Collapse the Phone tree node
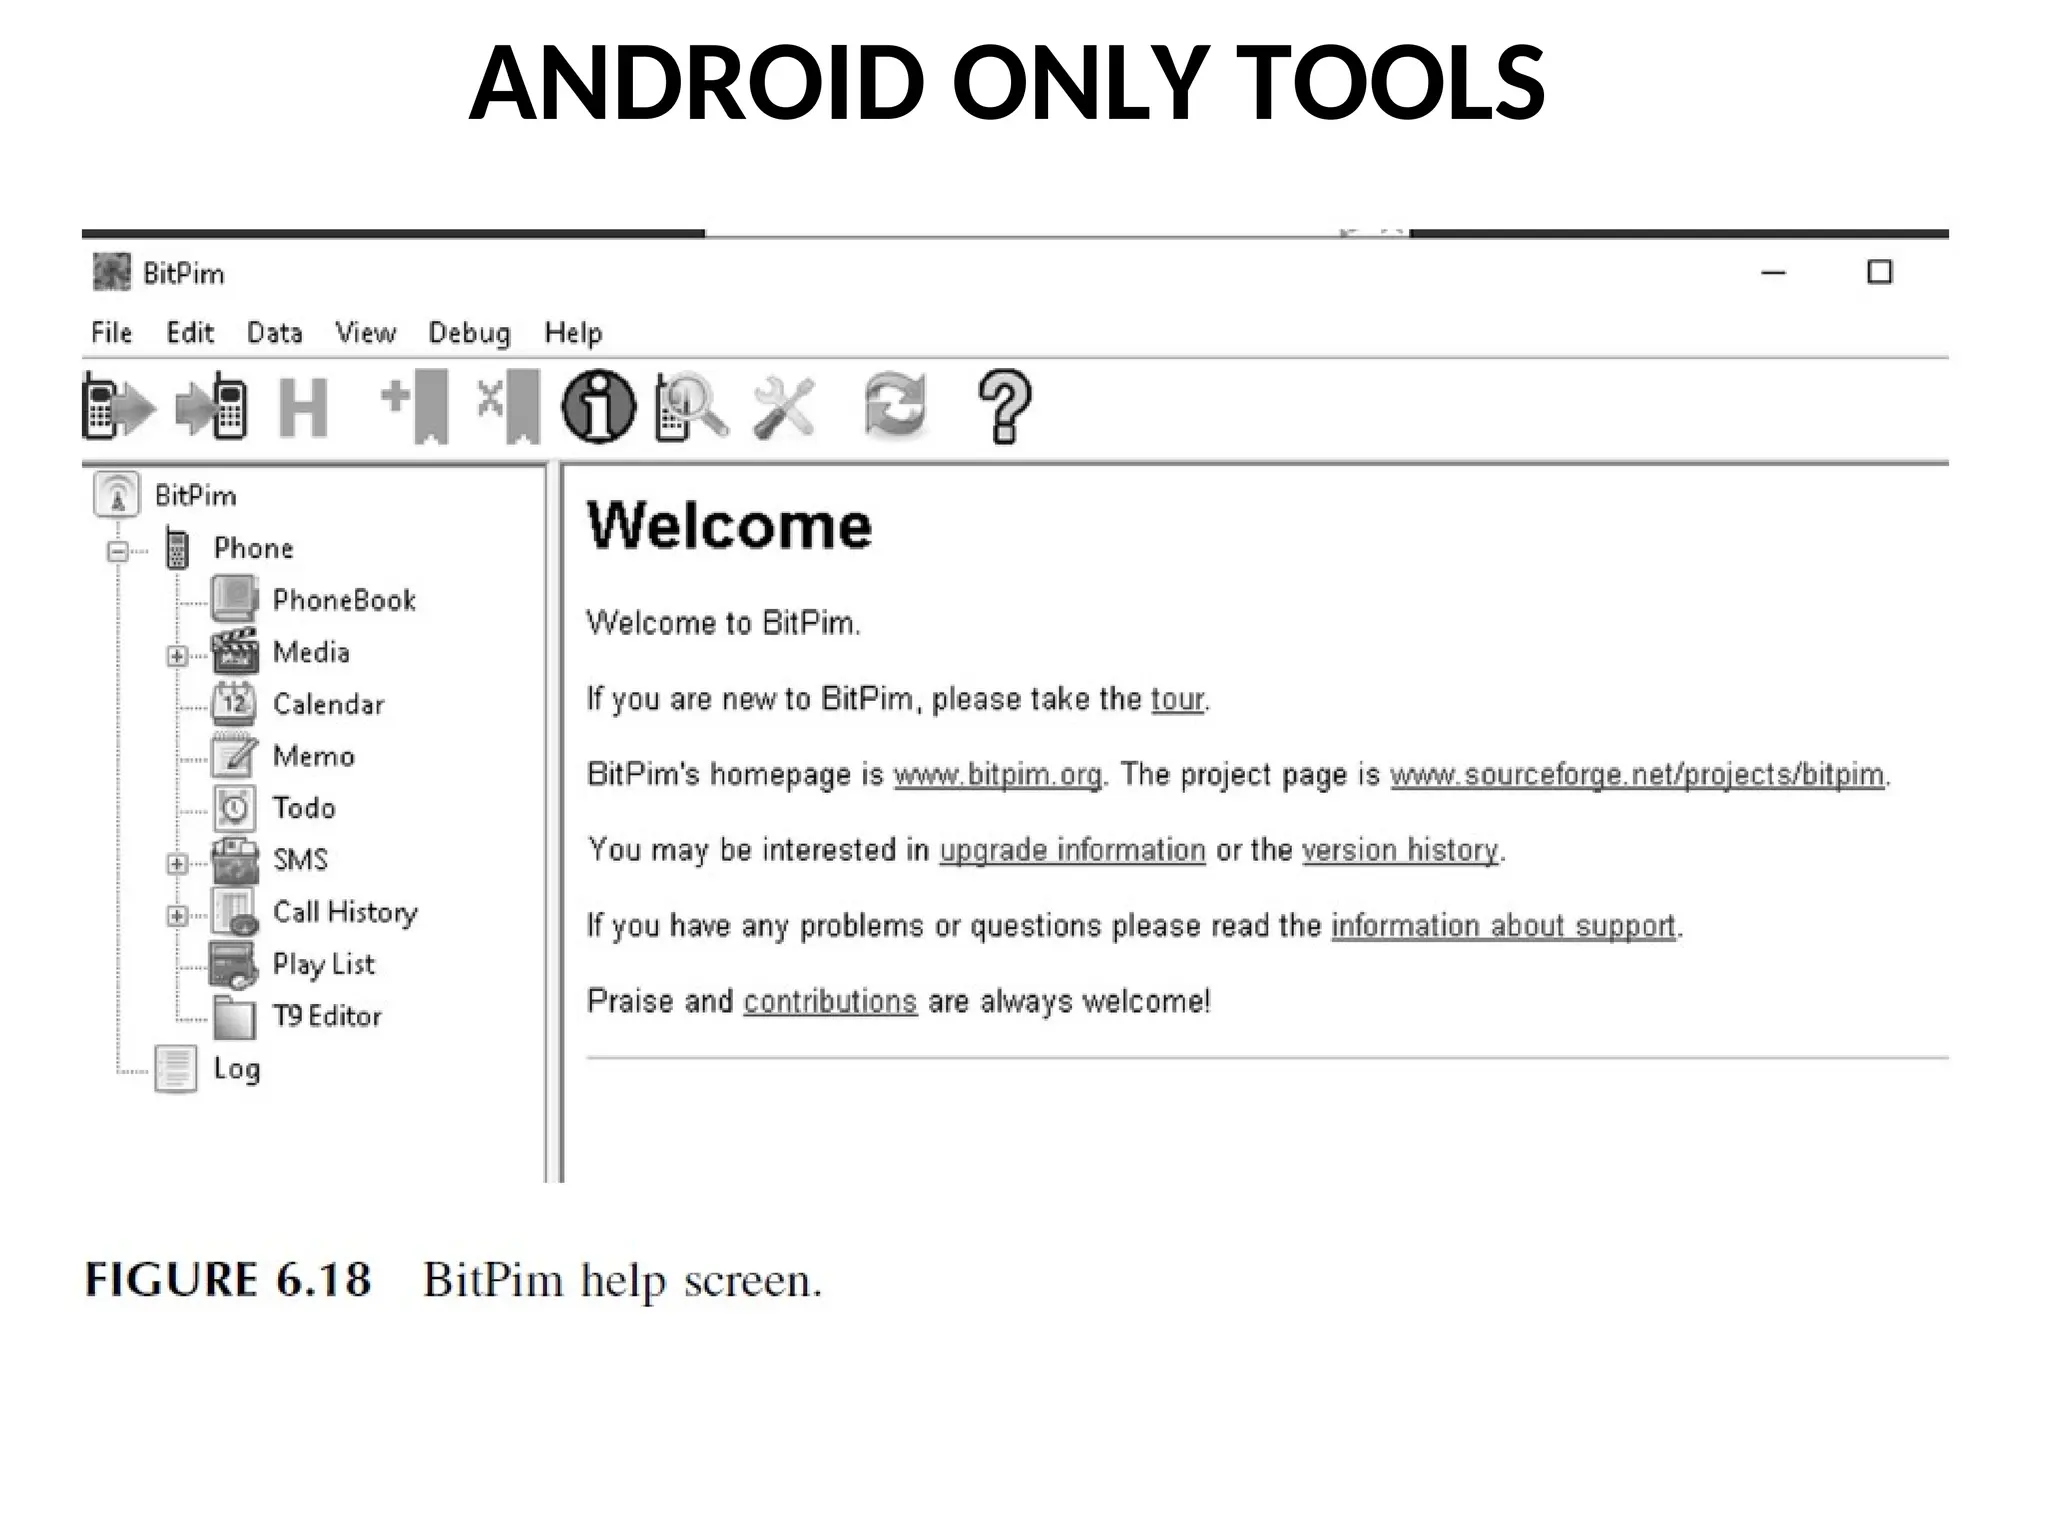This screenshot has height=1536, width=2048. 118,551
